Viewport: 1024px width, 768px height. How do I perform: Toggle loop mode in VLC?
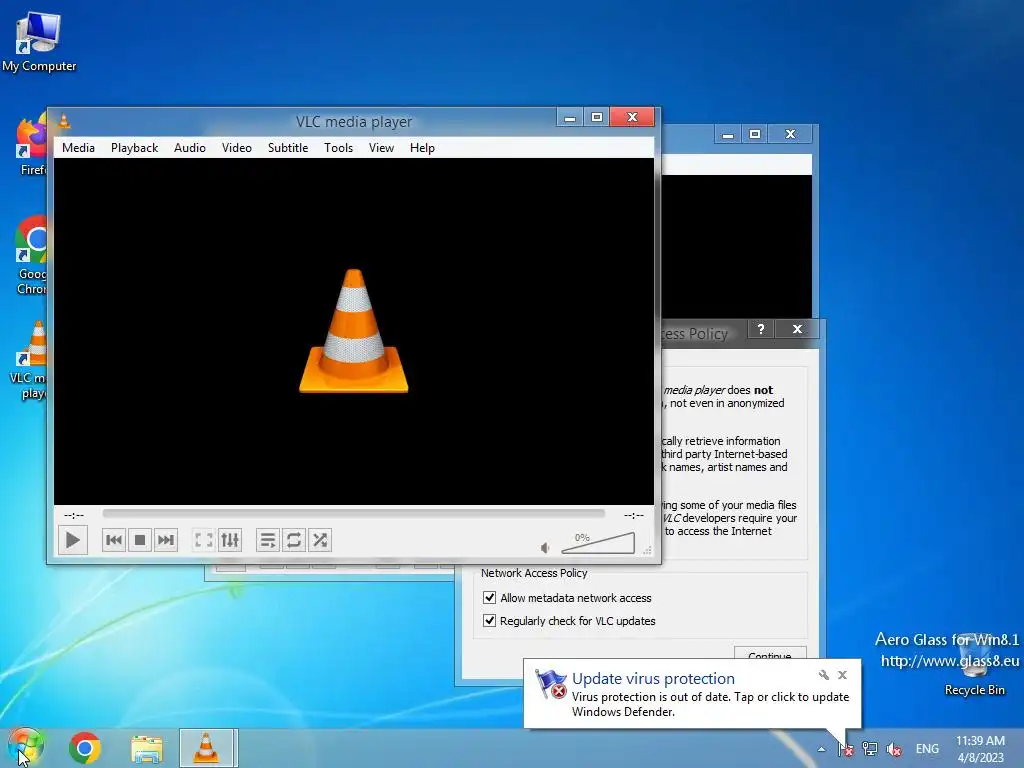(x=294, y=540)
